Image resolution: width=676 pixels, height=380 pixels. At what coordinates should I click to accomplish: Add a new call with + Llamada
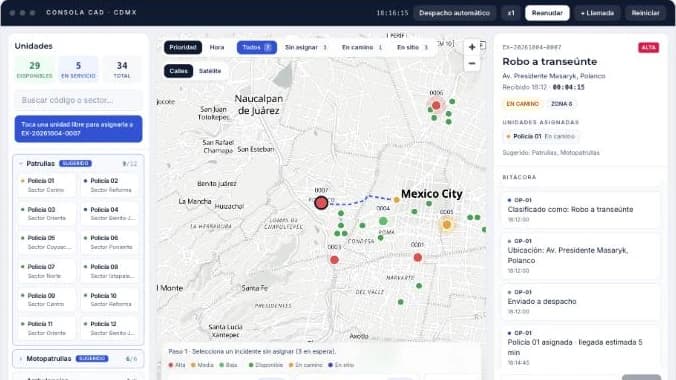(597, 13)
